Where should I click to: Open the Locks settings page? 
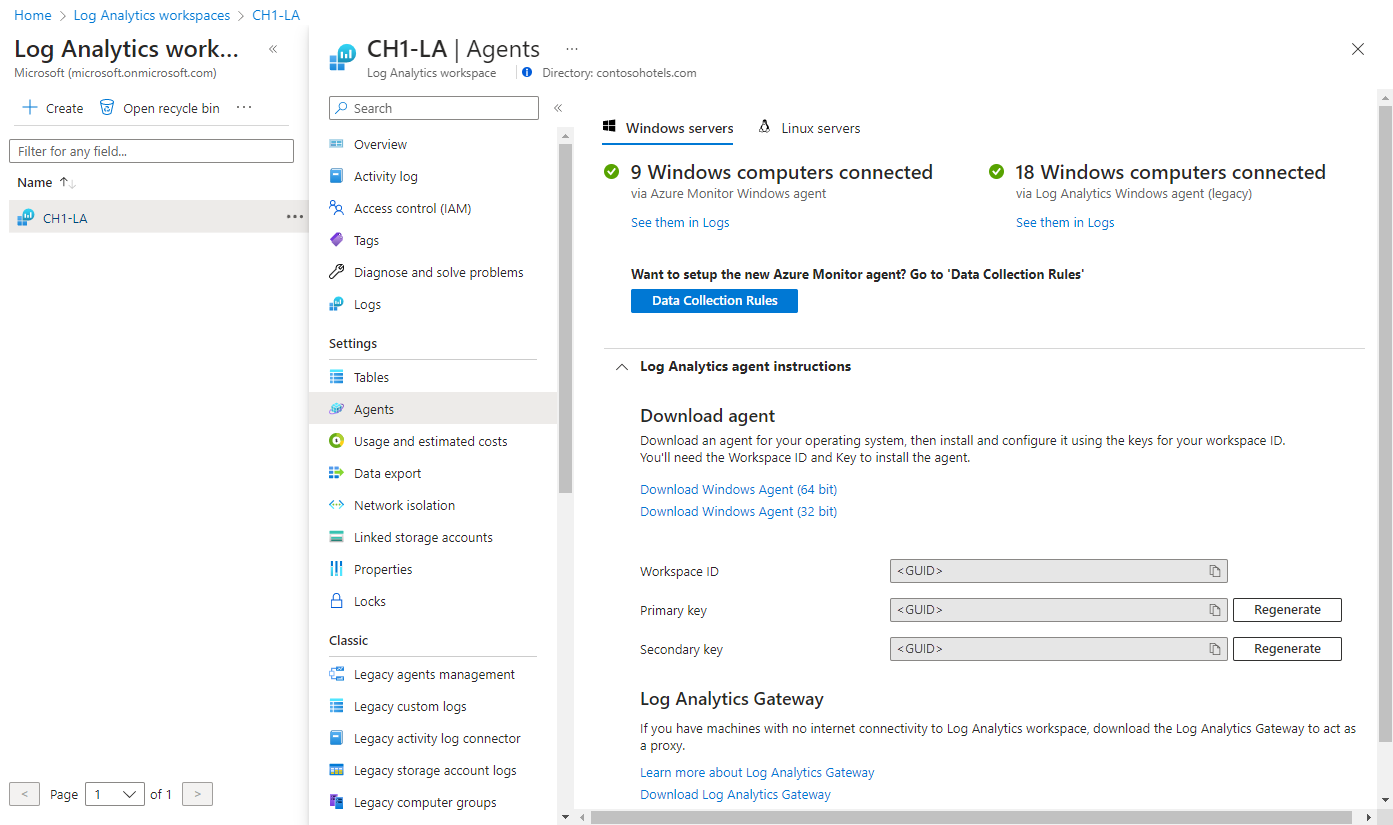369,601
